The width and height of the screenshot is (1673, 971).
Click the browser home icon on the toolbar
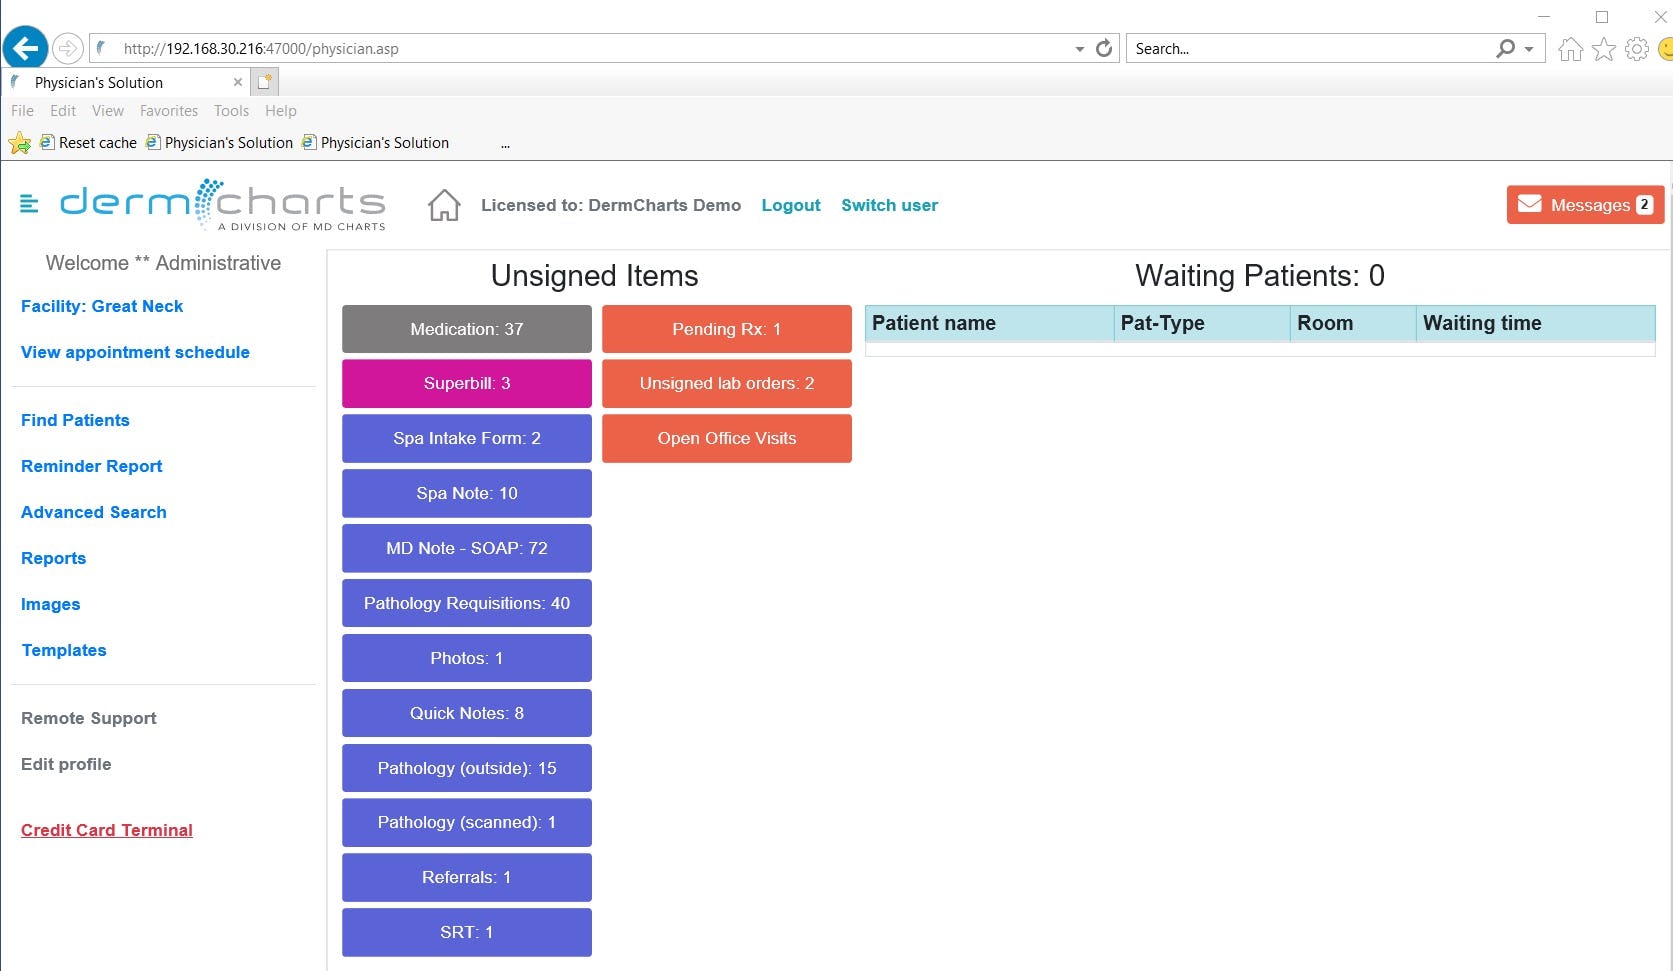pyautogui.click(x=1569, y=48)
